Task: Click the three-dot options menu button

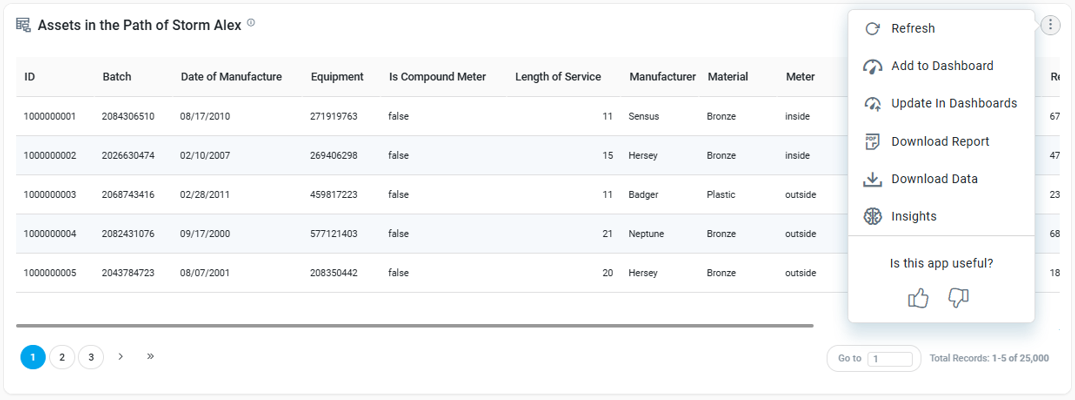Action: click(1050, 25)
